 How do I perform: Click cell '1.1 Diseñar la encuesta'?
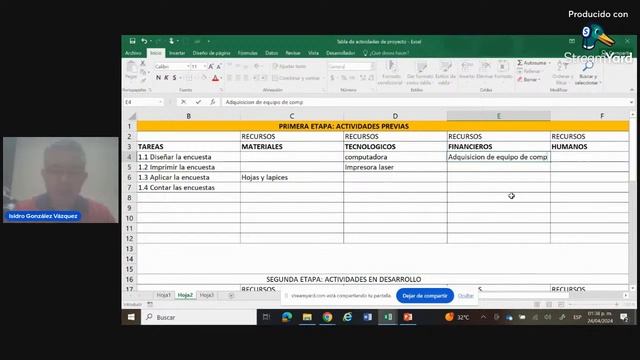(x=189, y=157)
